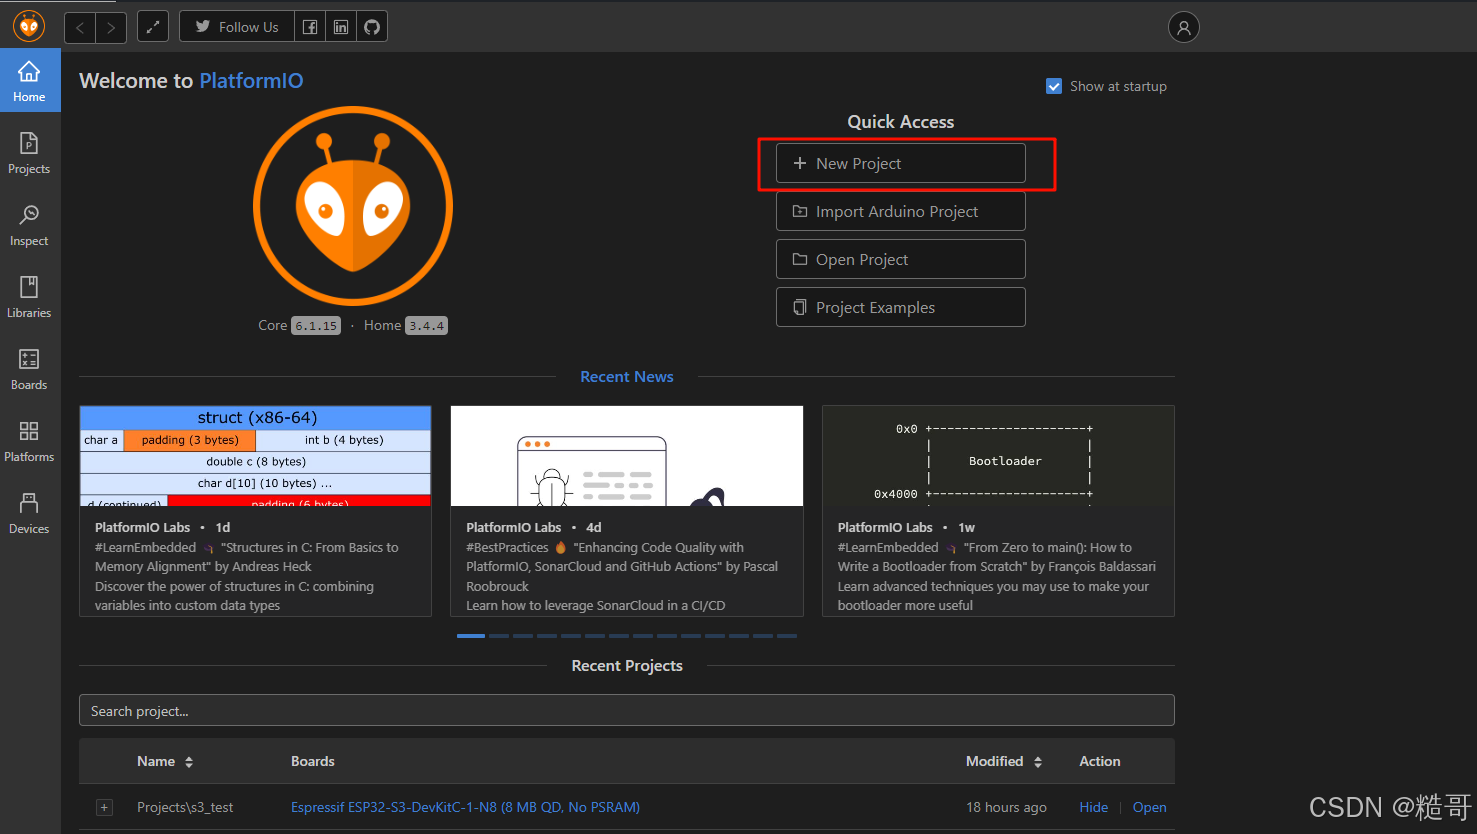Screen dimensions: 1477x834
Task: Open the Enhancing Code Quality news text
Action: 622,576
